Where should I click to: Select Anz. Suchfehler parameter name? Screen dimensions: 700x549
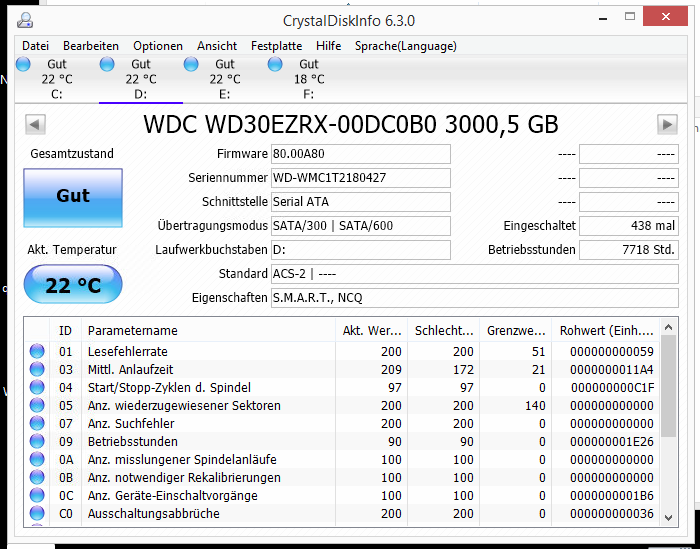131,423
